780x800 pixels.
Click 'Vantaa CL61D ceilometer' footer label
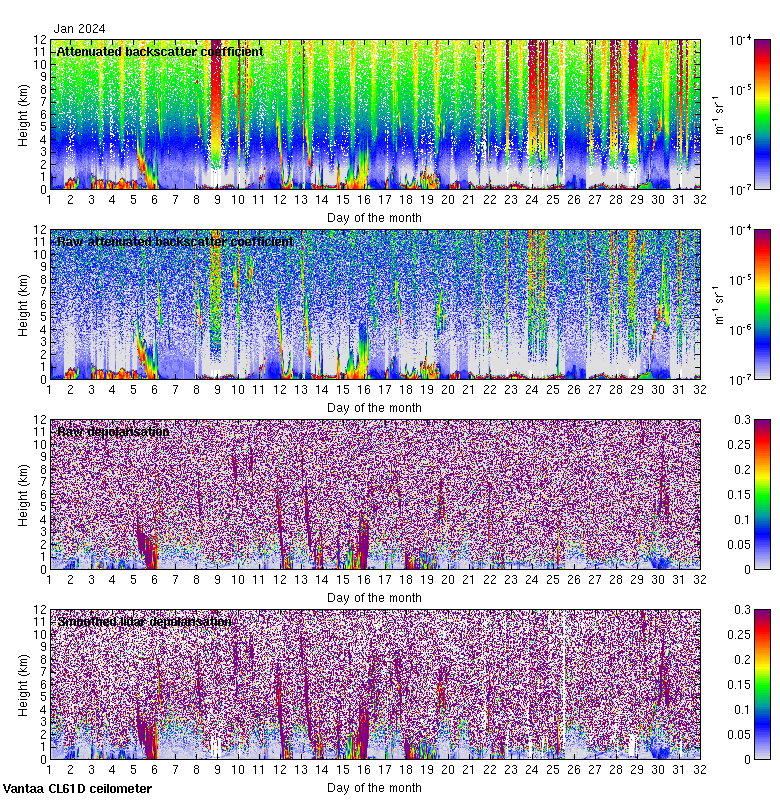coord(77,789)
